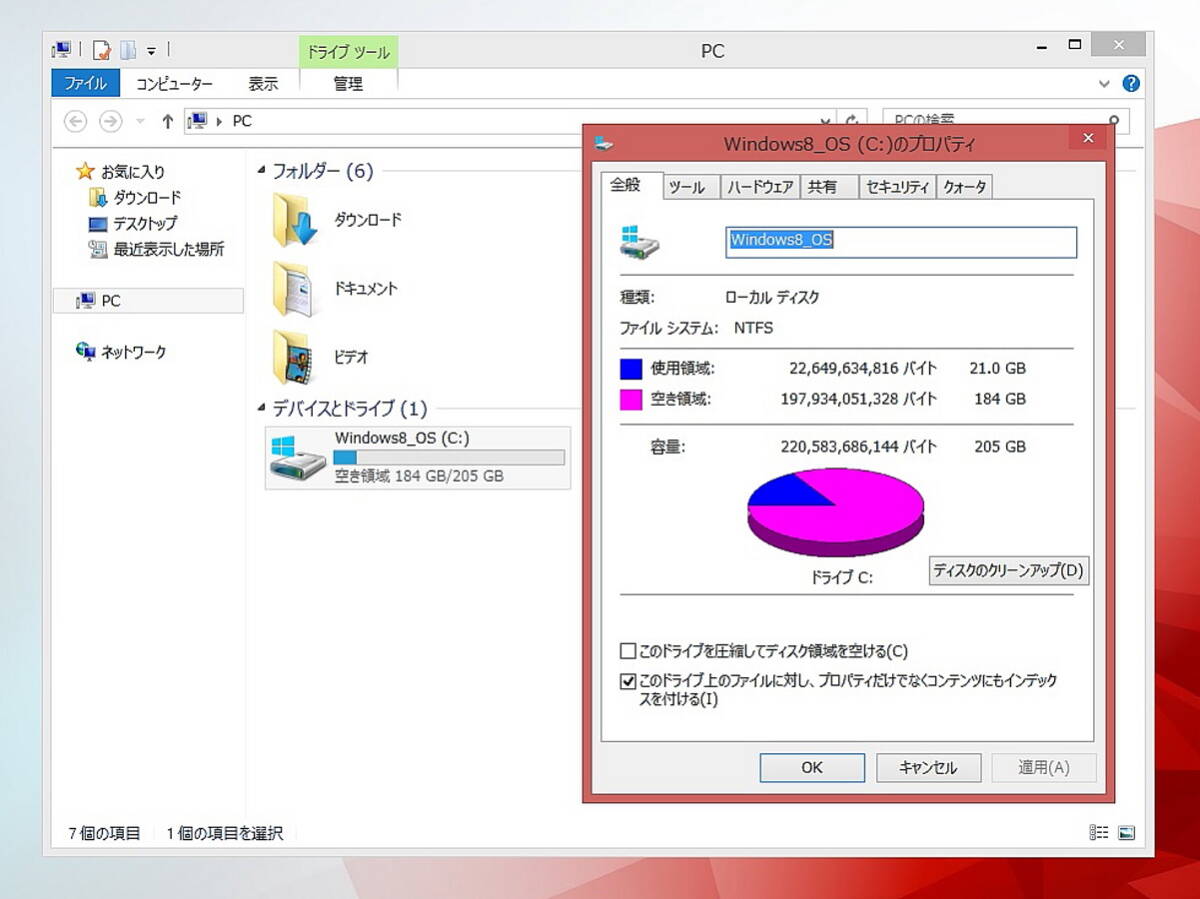1200x899 pixels.
Task: Click the ネットワーク globe icon in sidebar
Action: 86,352
